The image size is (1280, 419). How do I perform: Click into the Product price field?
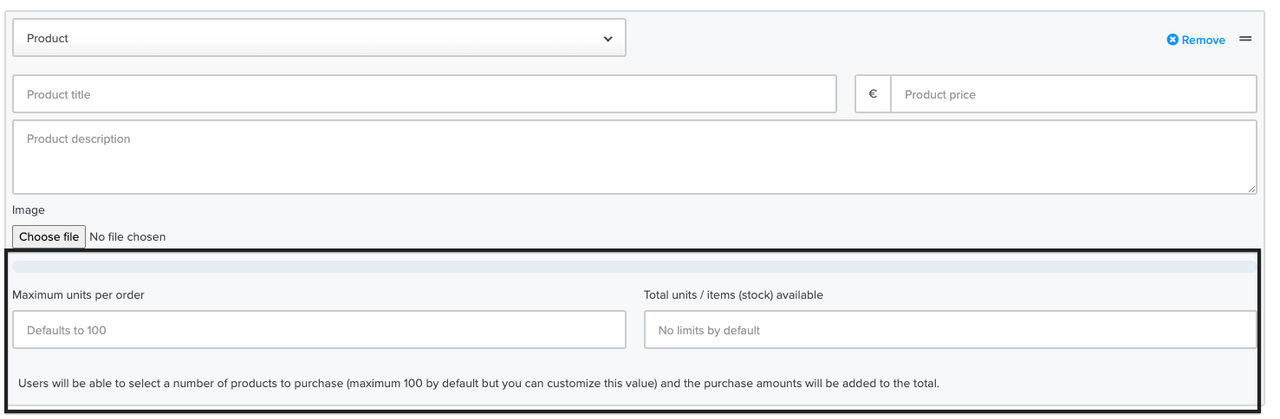[x=1073, y=94]
